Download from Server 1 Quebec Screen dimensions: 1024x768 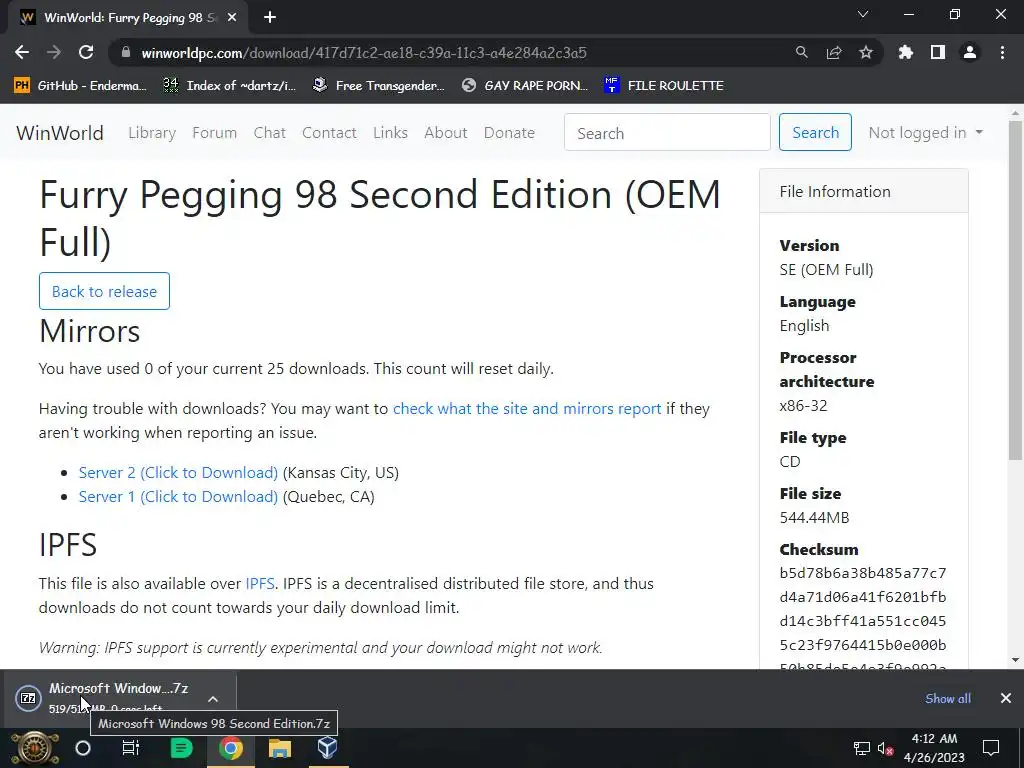click(x=178, y=497)
